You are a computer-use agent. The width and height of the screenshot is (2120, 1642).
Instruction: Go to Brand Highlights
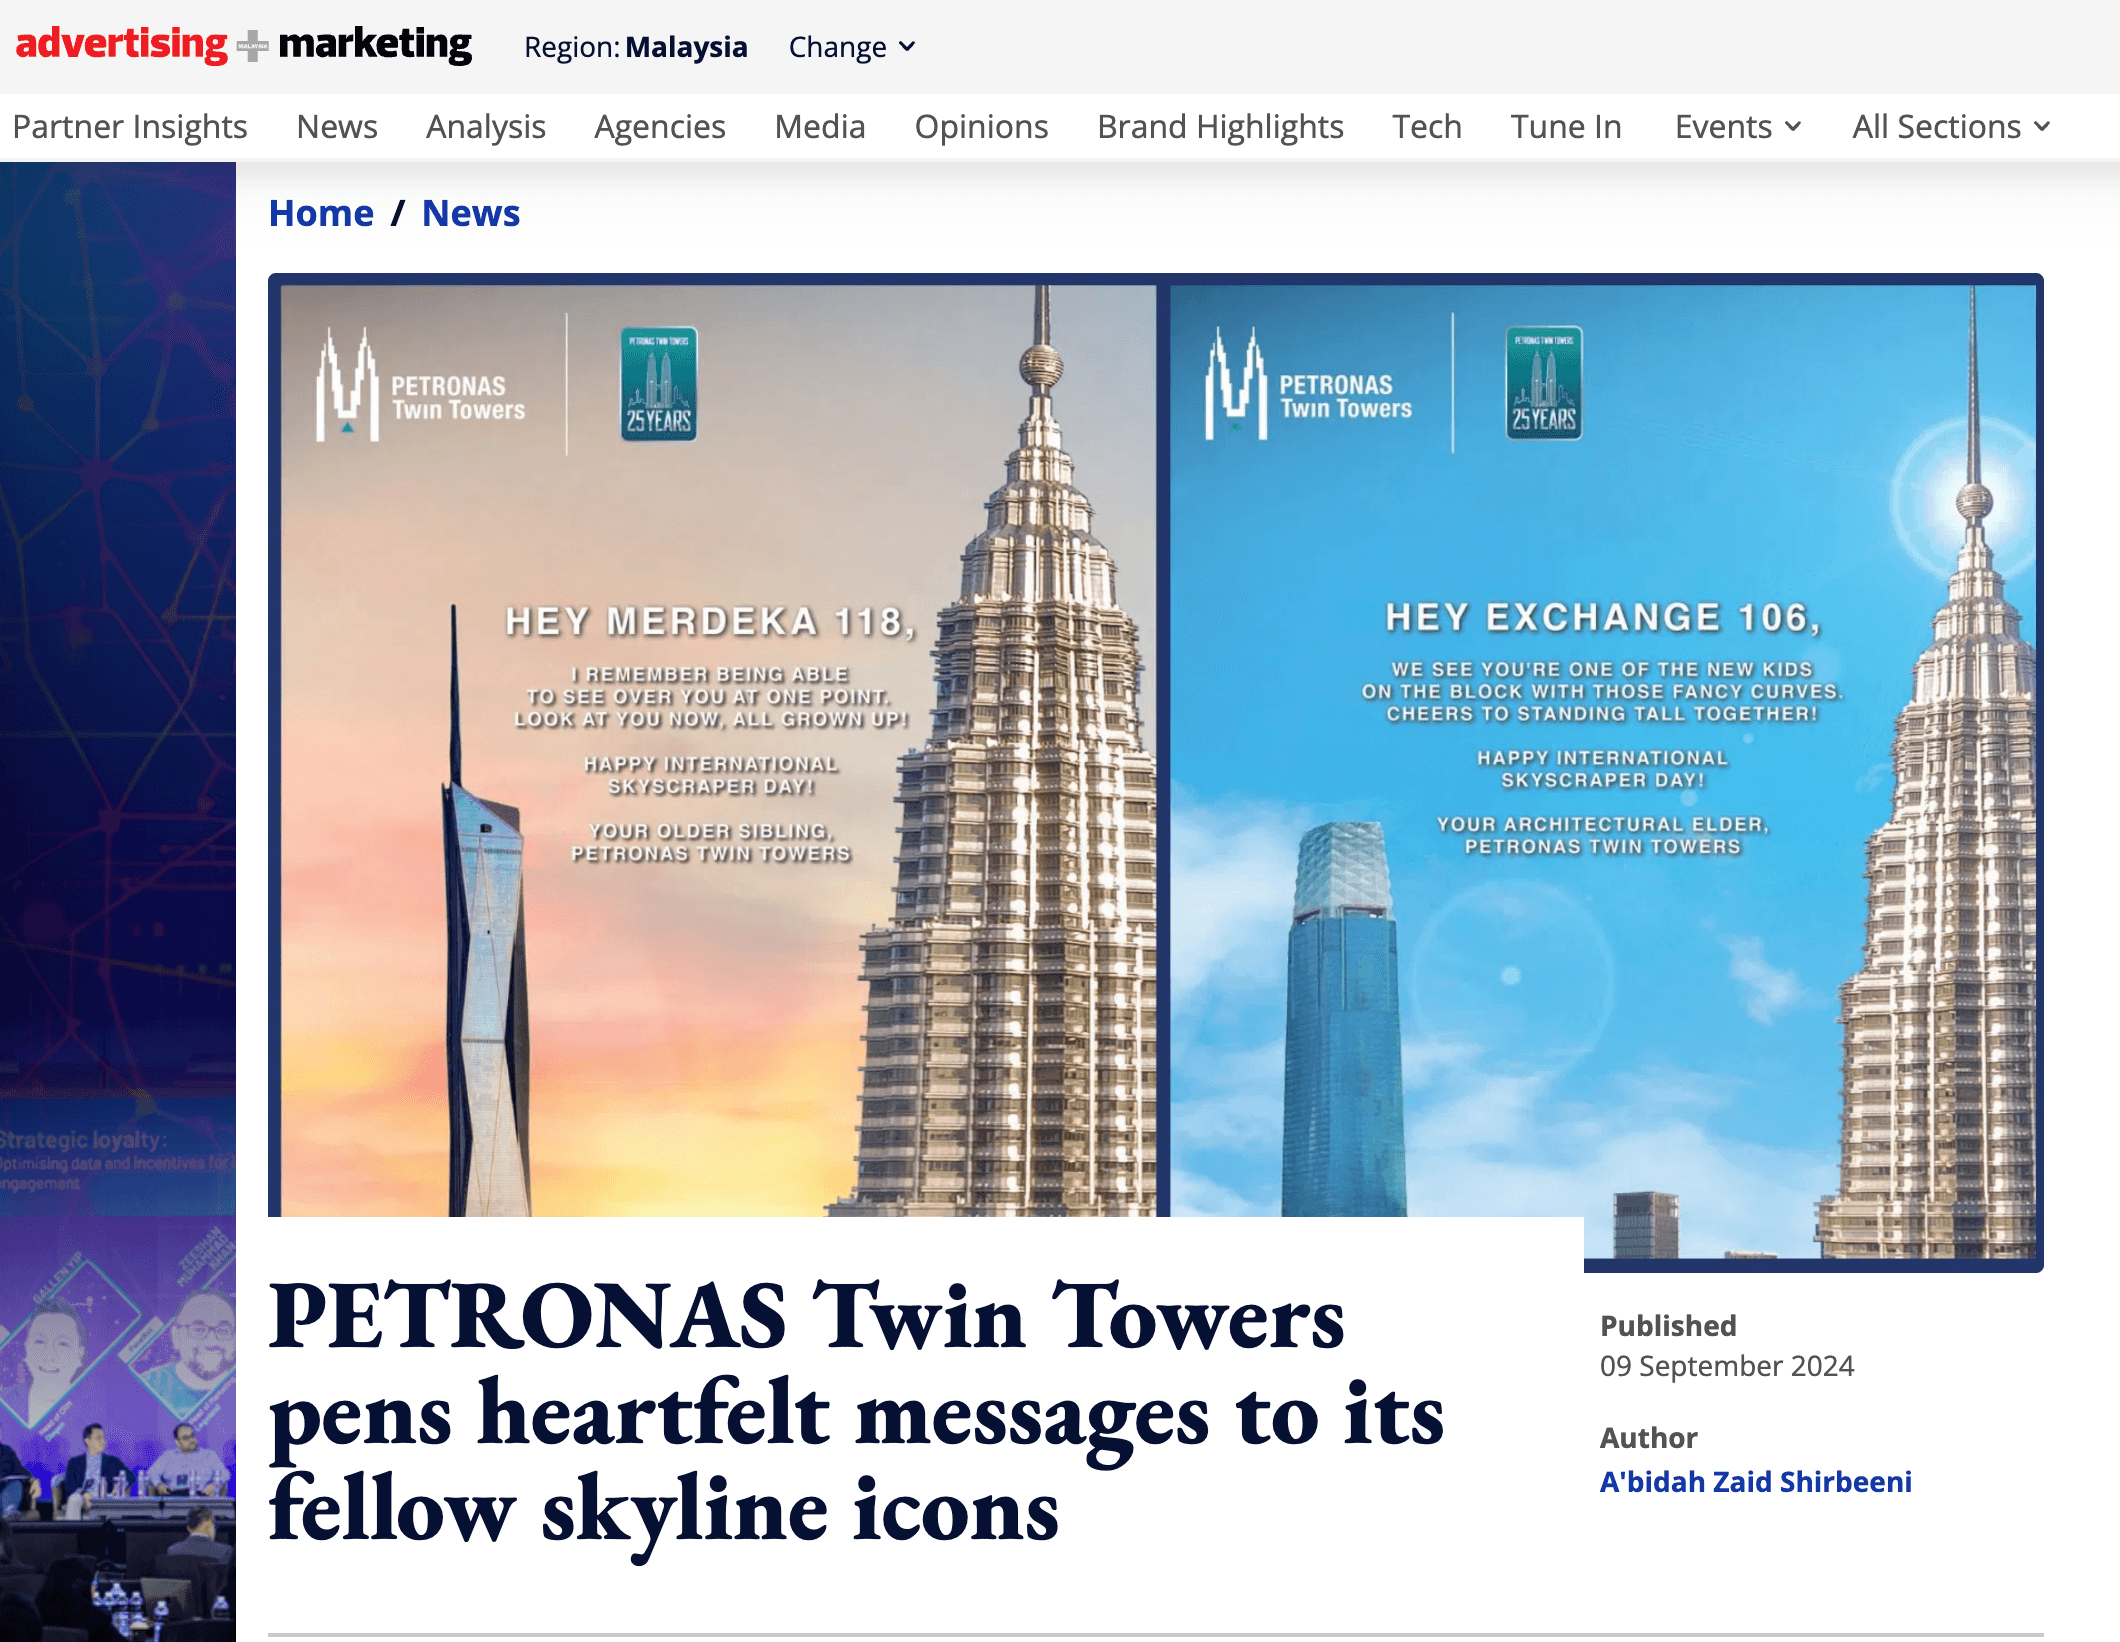[1220, 127]
